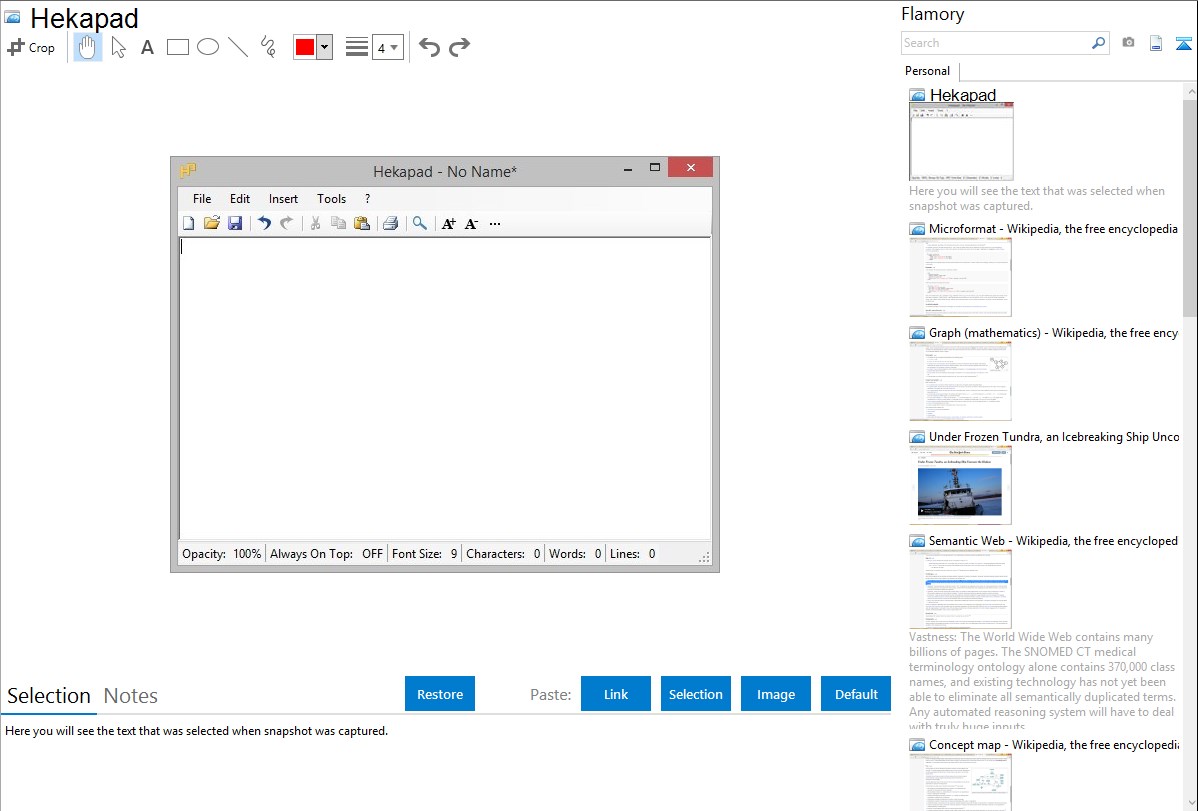Click the camera capture icon
Viewport: 1198px width, 811px height.
(x=1128, y=43)
